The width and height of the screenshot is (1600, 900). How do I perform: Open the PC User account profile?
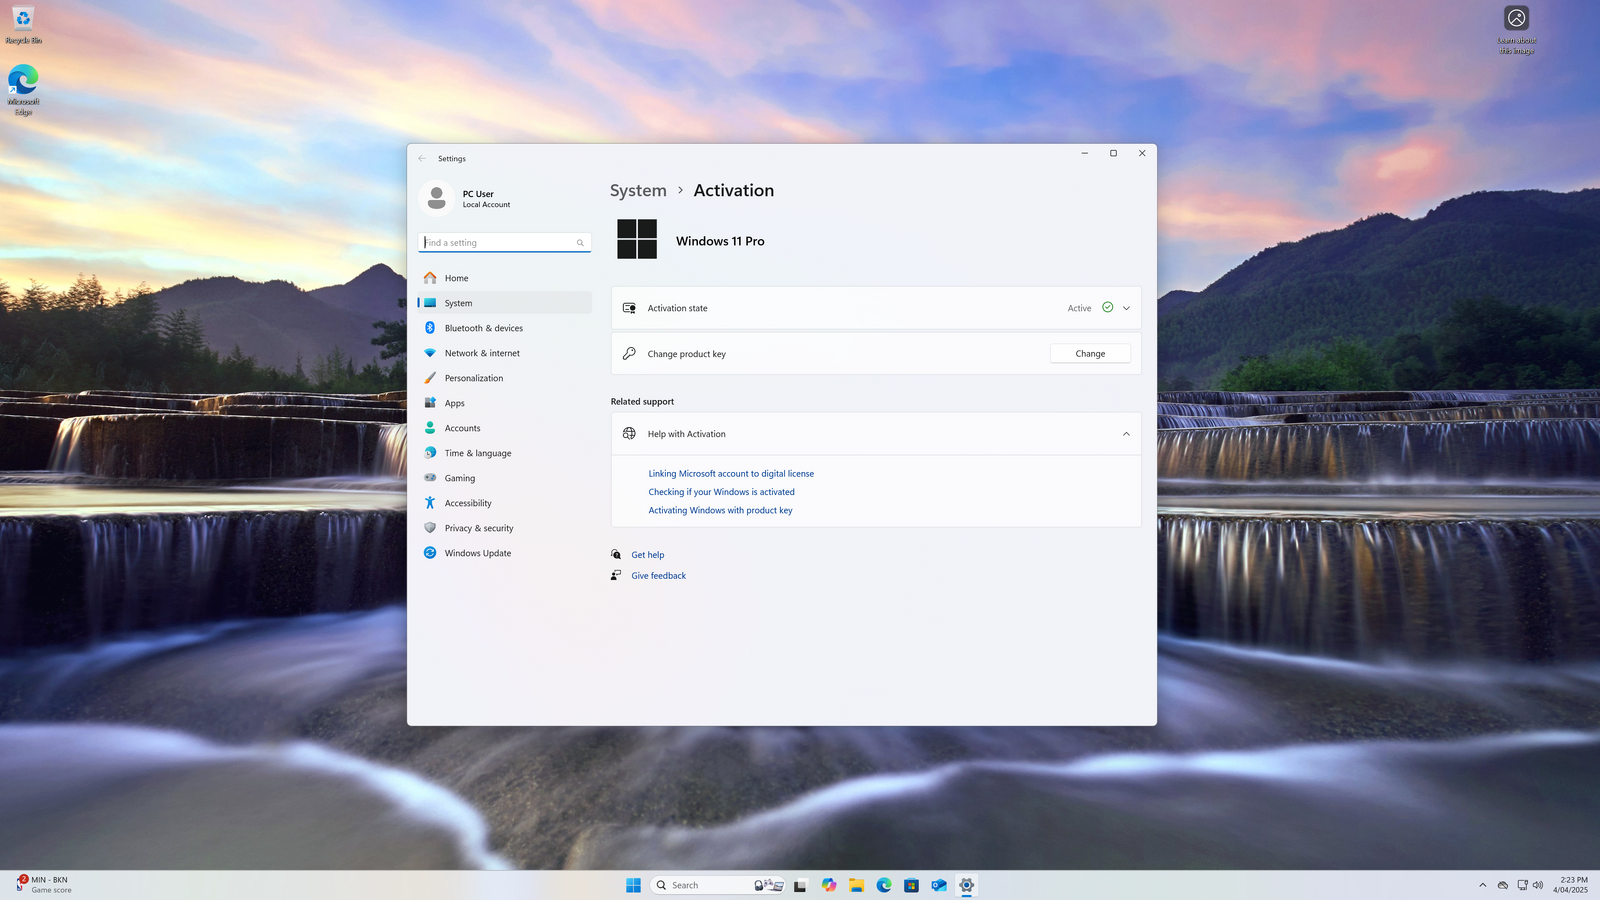[x=466, y=198]
